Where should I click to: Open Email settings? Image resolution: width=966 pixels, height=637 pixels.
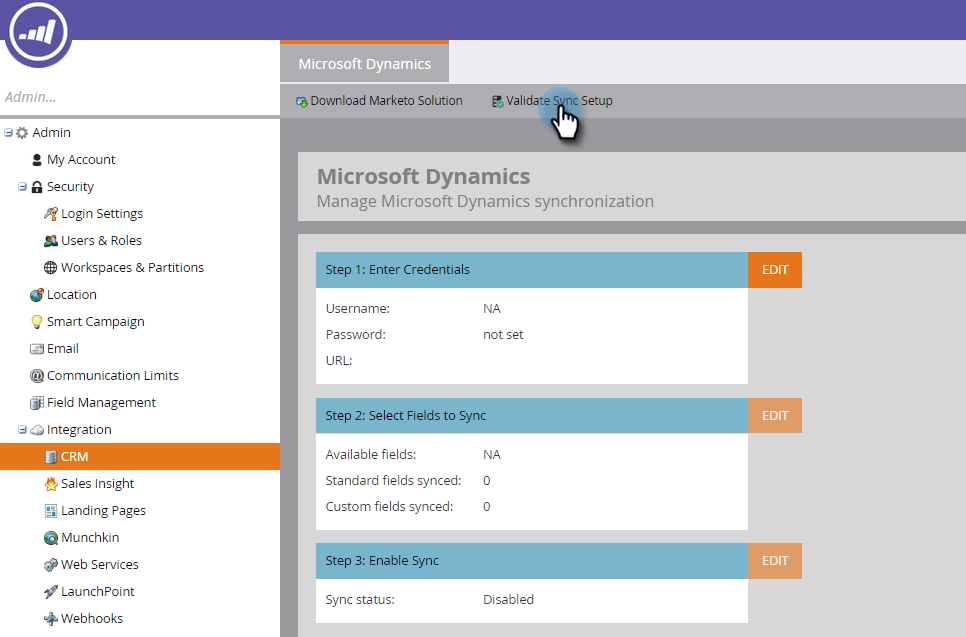pyautogui.click(x=63, y=349)
